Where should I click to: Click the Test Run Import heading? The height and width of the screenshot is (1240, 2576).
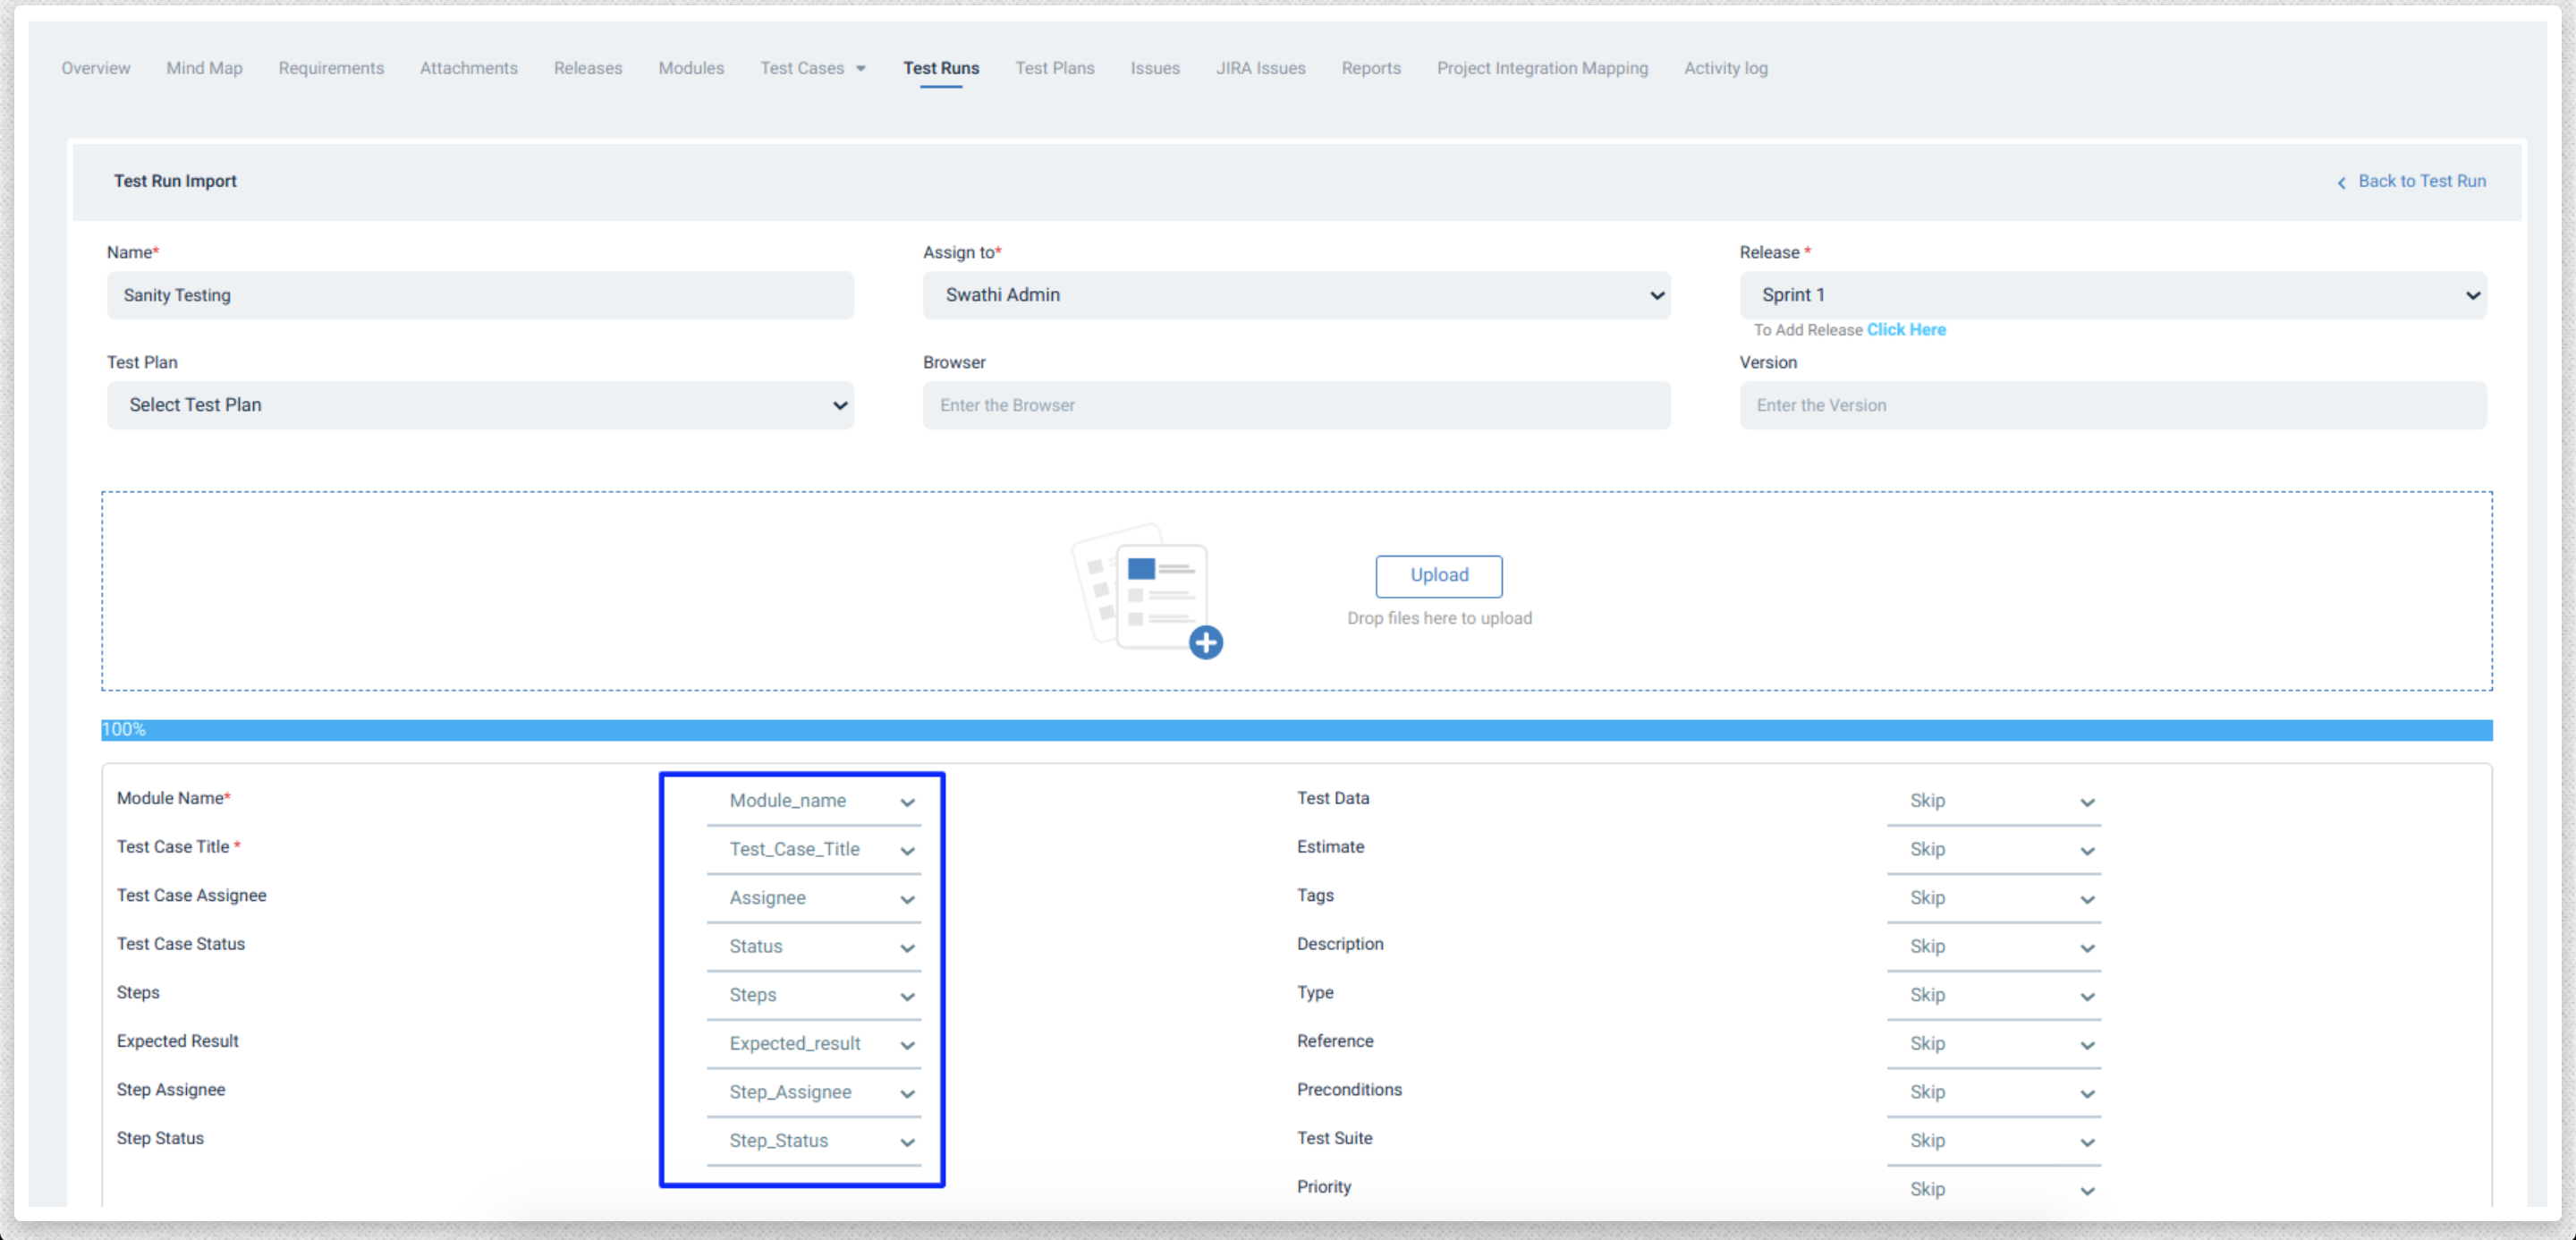coord(175,181)
